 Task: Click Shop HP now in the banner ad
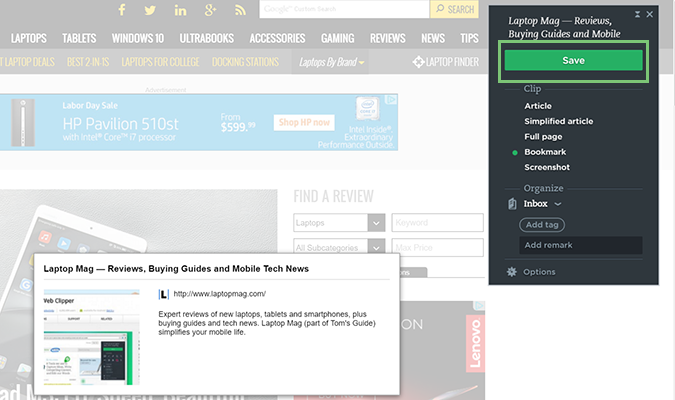pyautogui.click(x=304, y=122)
